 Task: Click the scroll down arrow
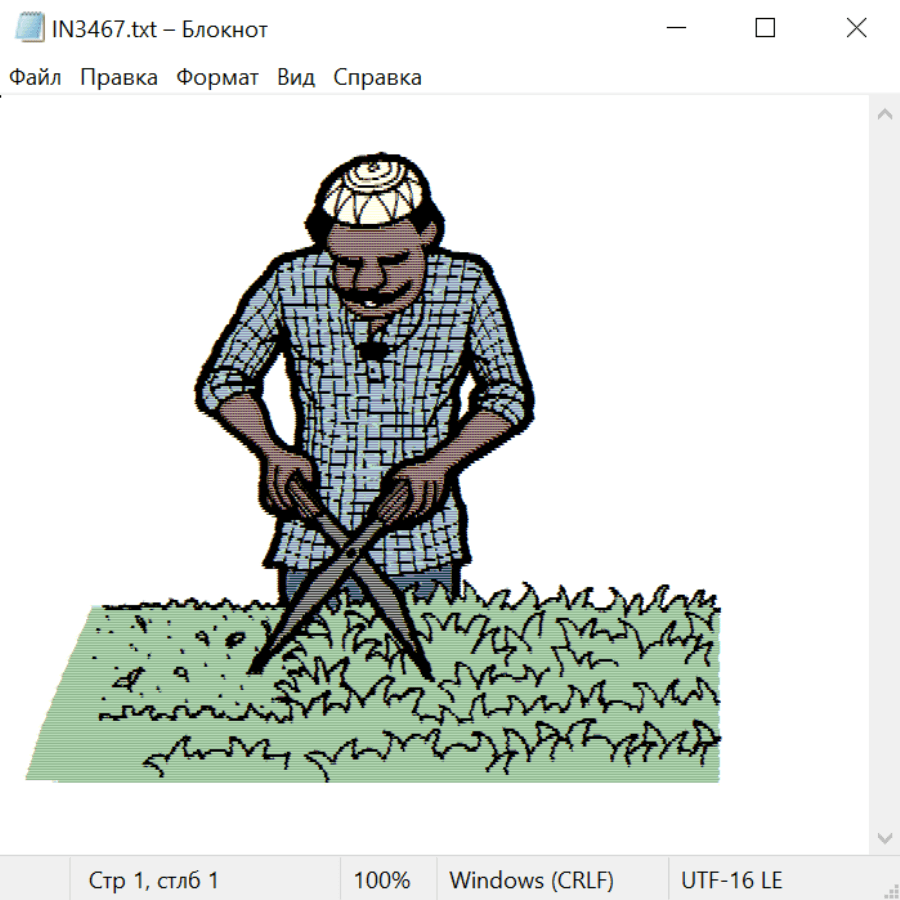tap(884, 837)
